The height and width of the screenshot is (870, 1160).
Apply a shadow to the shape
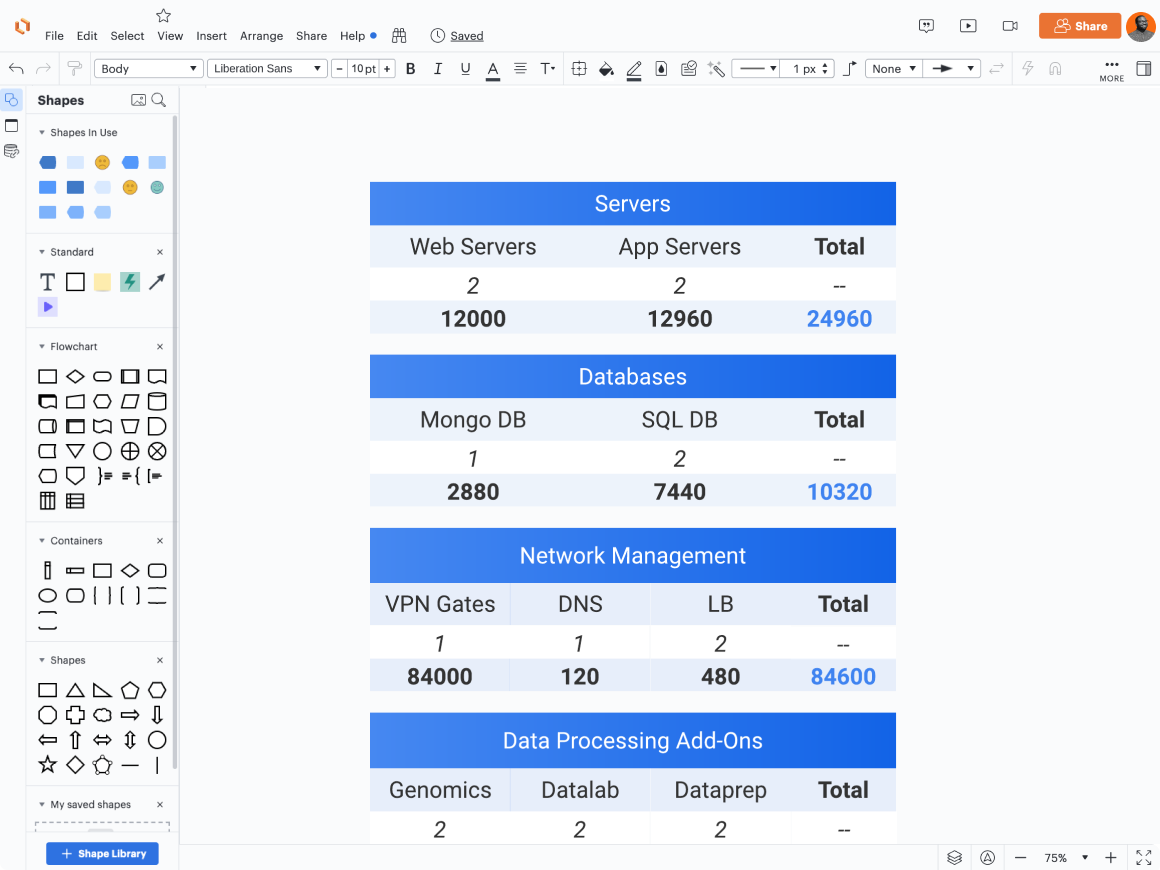click(661, 68)
